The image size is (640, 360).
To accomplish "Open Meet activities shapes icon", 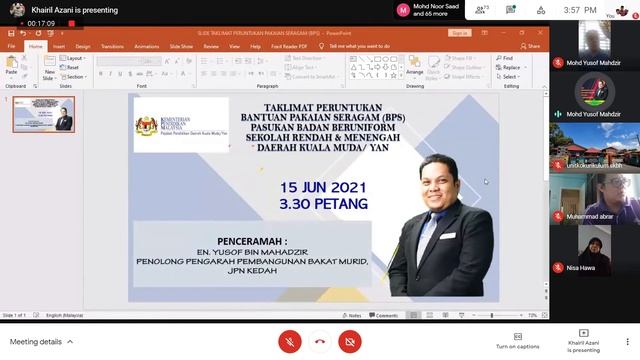I will [541, 10].
